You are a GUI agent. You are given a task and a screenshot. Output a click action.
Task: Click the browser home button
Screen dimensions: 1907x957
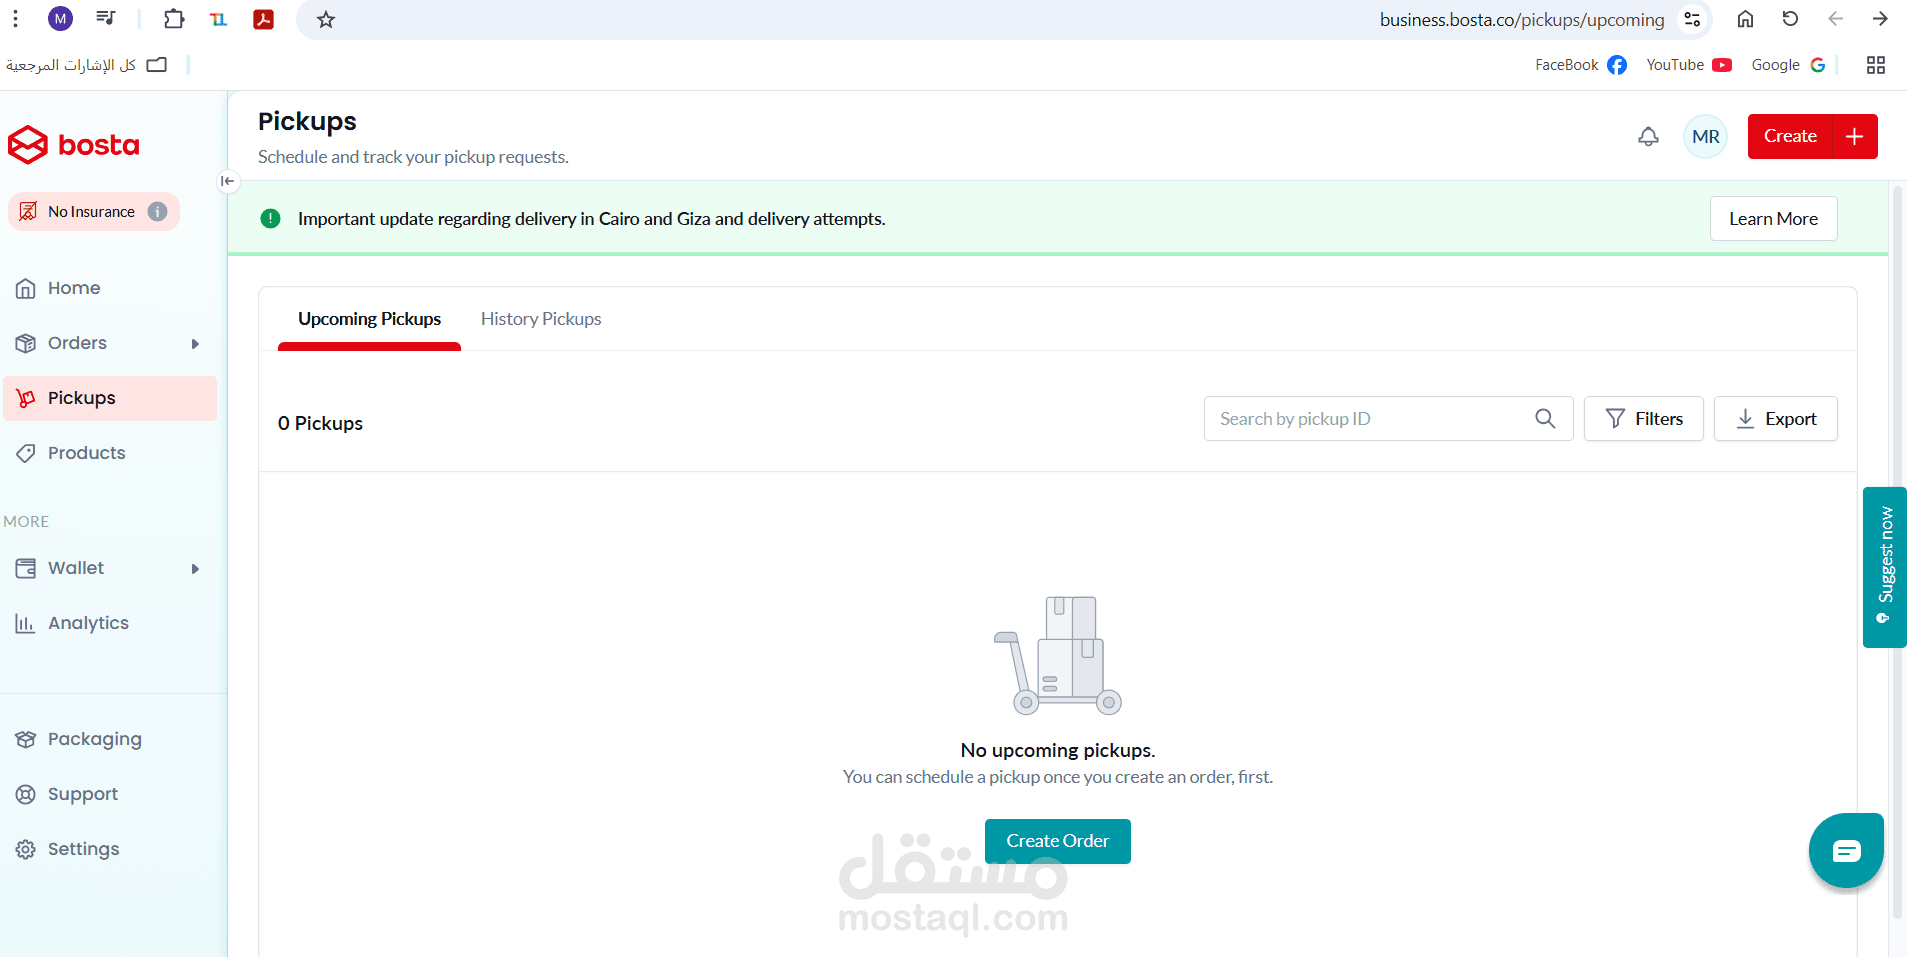pos(1745,19)
